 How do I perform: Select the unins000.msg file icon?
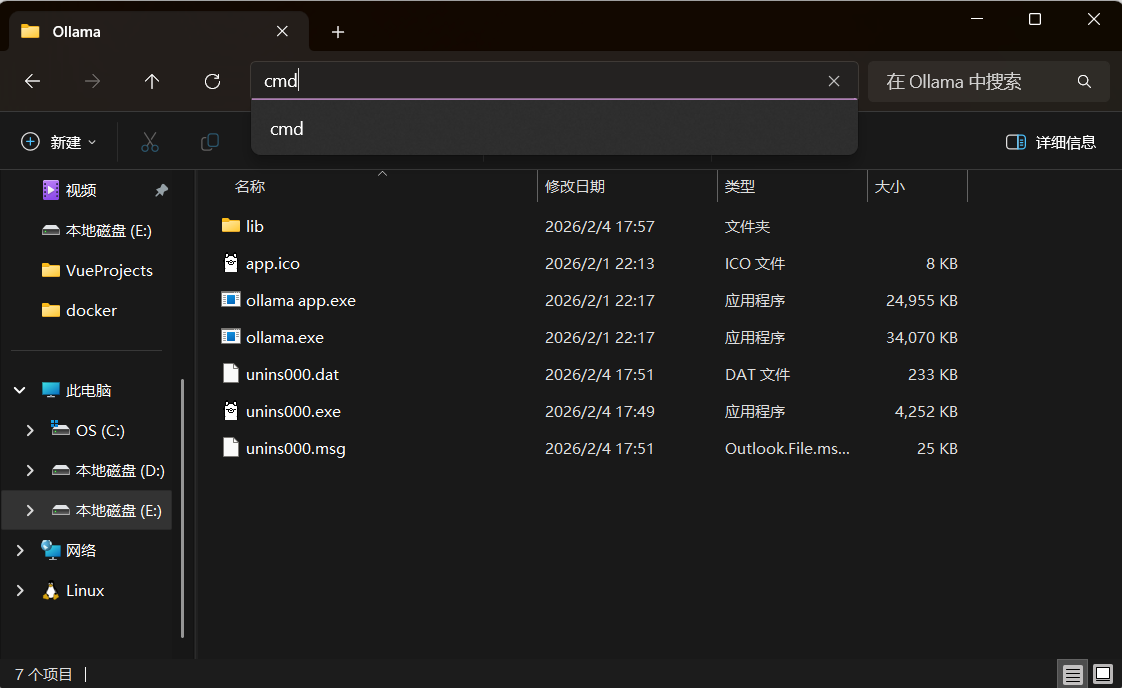tap(230, 448)
